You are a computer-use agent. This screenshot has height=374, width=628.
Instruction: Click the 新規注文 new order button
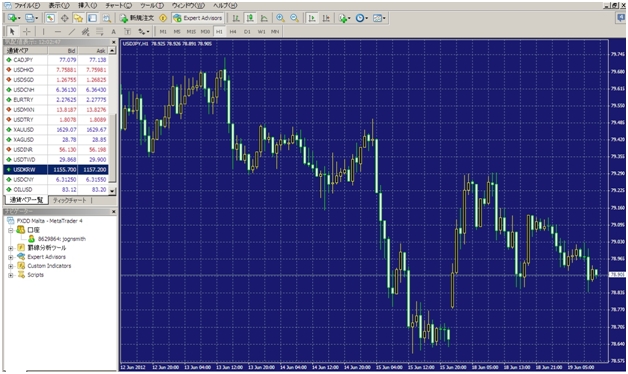click(137, 18)
